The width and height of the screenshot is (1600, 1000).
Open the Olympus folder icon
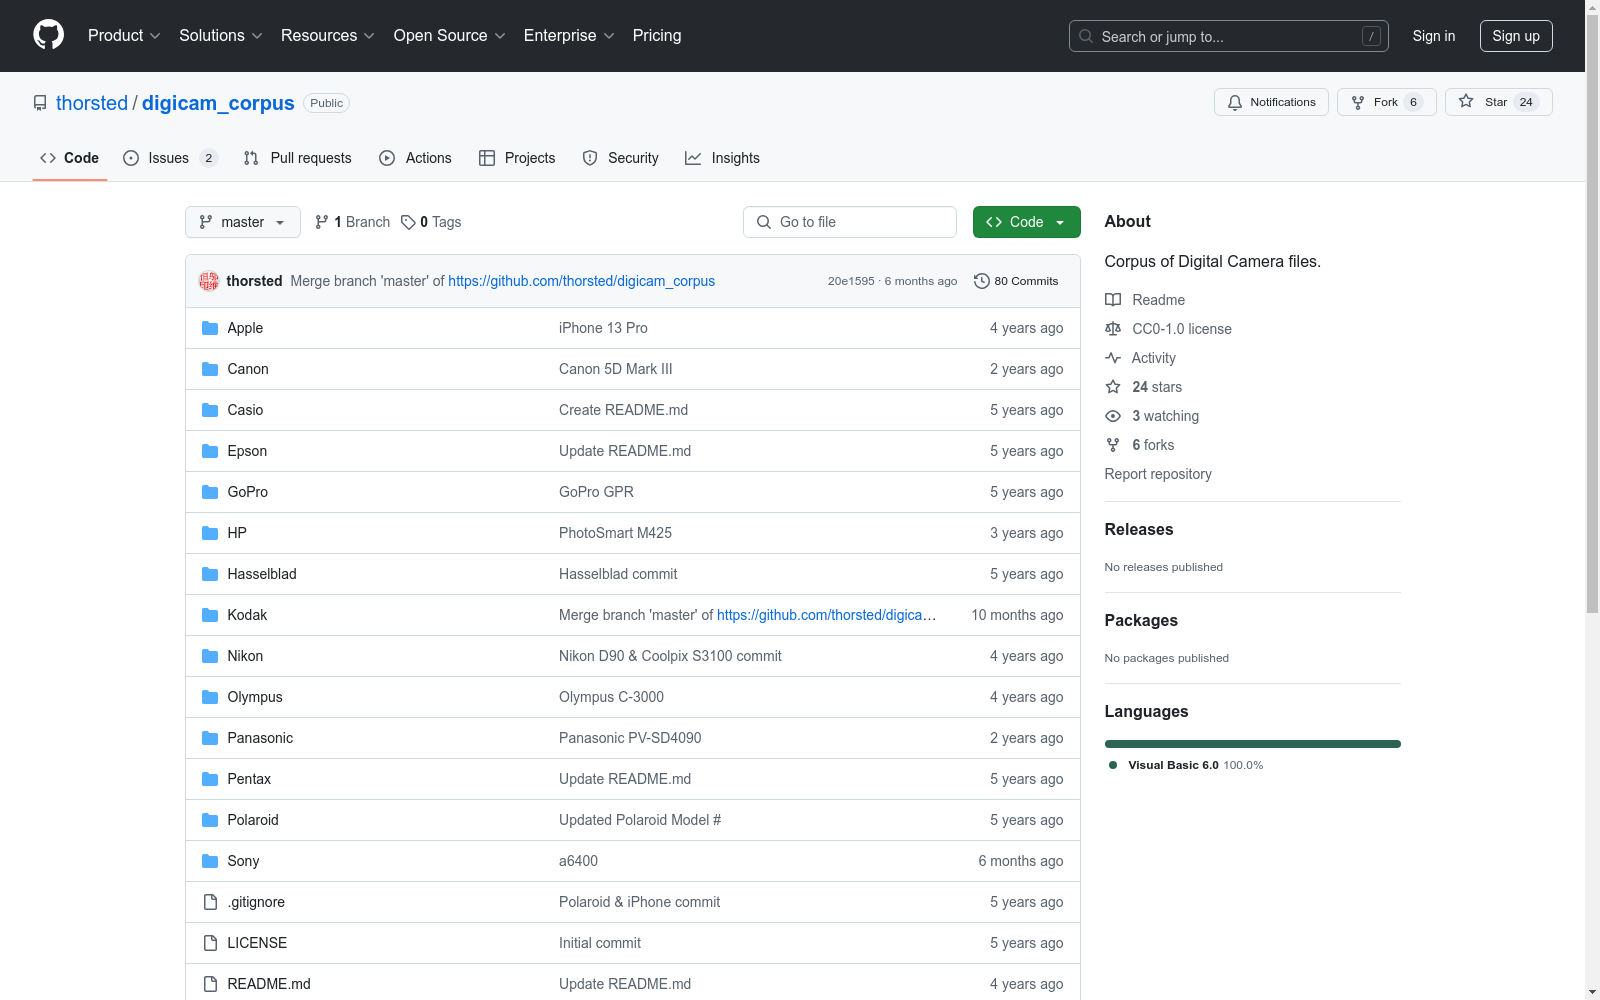(x=210, y=697)
